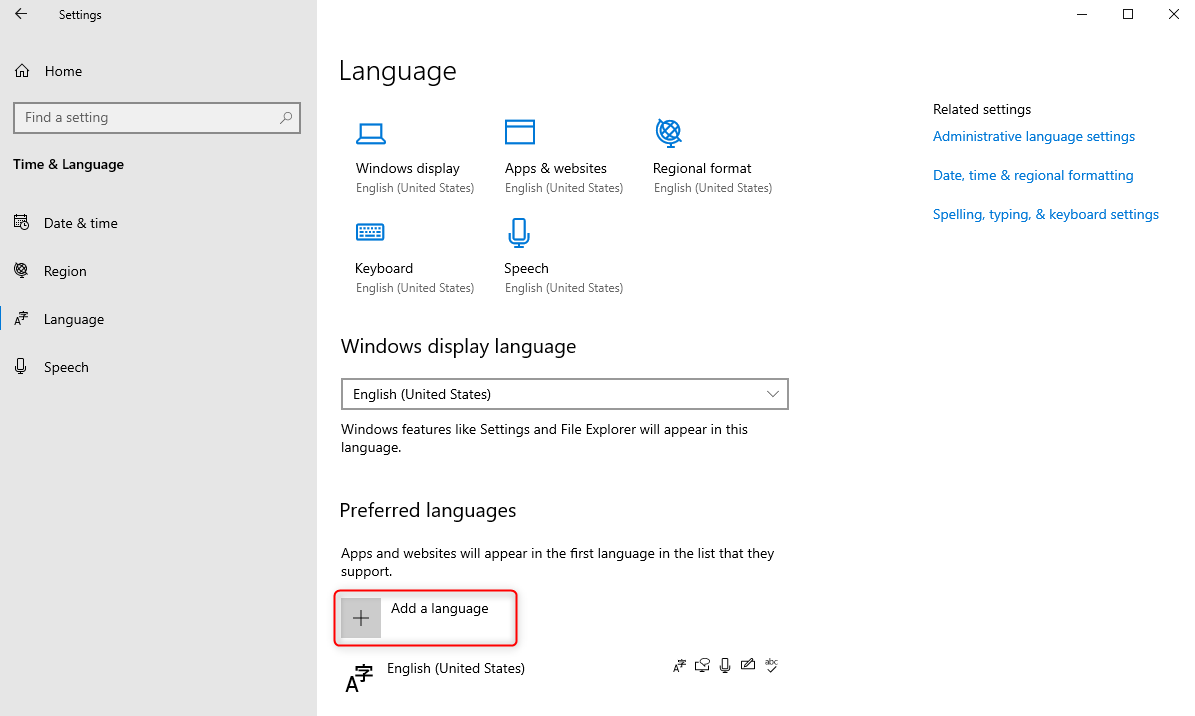Click the Apps & websites tile label
Image resolution: width=1195 pixels, height=716 pixels.
click(556, 168)
